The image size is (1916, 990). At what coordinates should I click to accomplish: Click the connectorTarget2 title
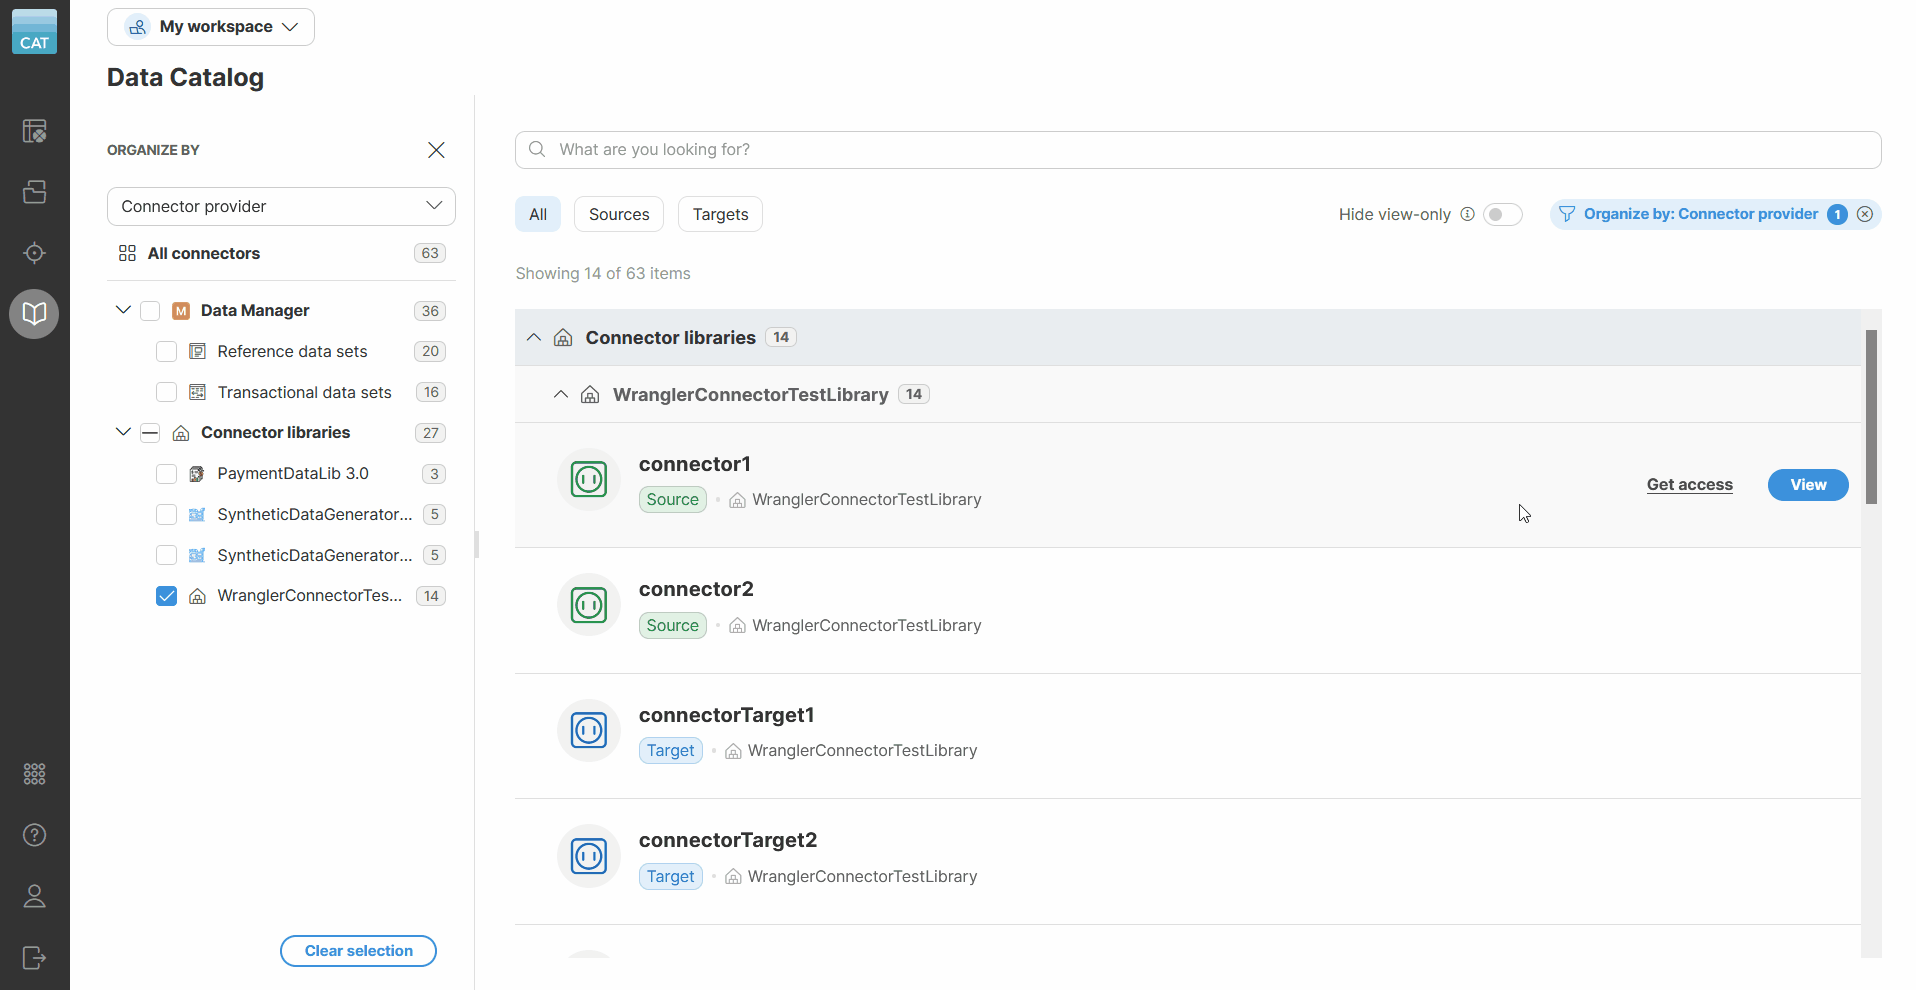click(728, 840)
